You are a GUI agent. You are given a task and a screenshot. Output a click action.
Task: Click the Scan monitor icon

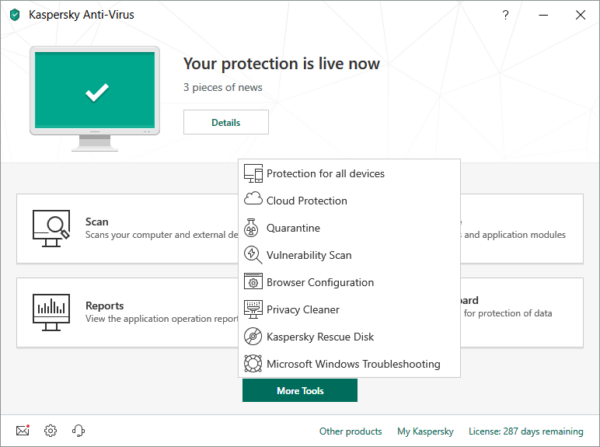tap(51, 228)
